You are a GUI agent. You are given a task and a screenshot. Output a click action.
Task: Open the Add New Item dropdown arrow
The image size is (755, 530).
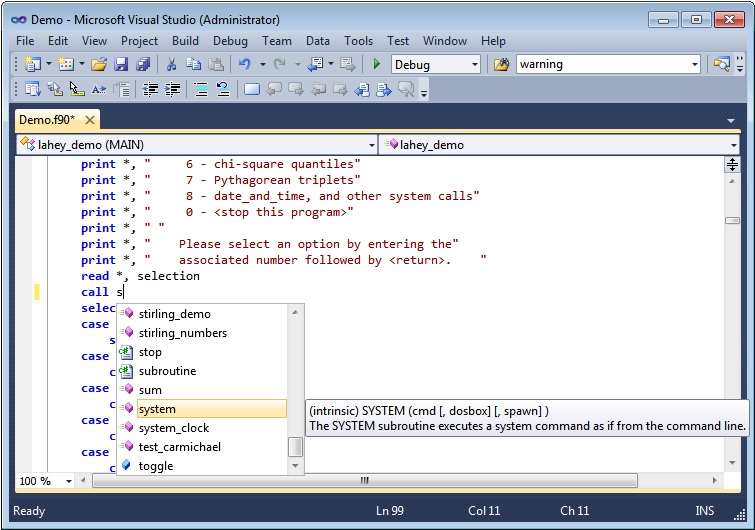click(x=82, y=64)
